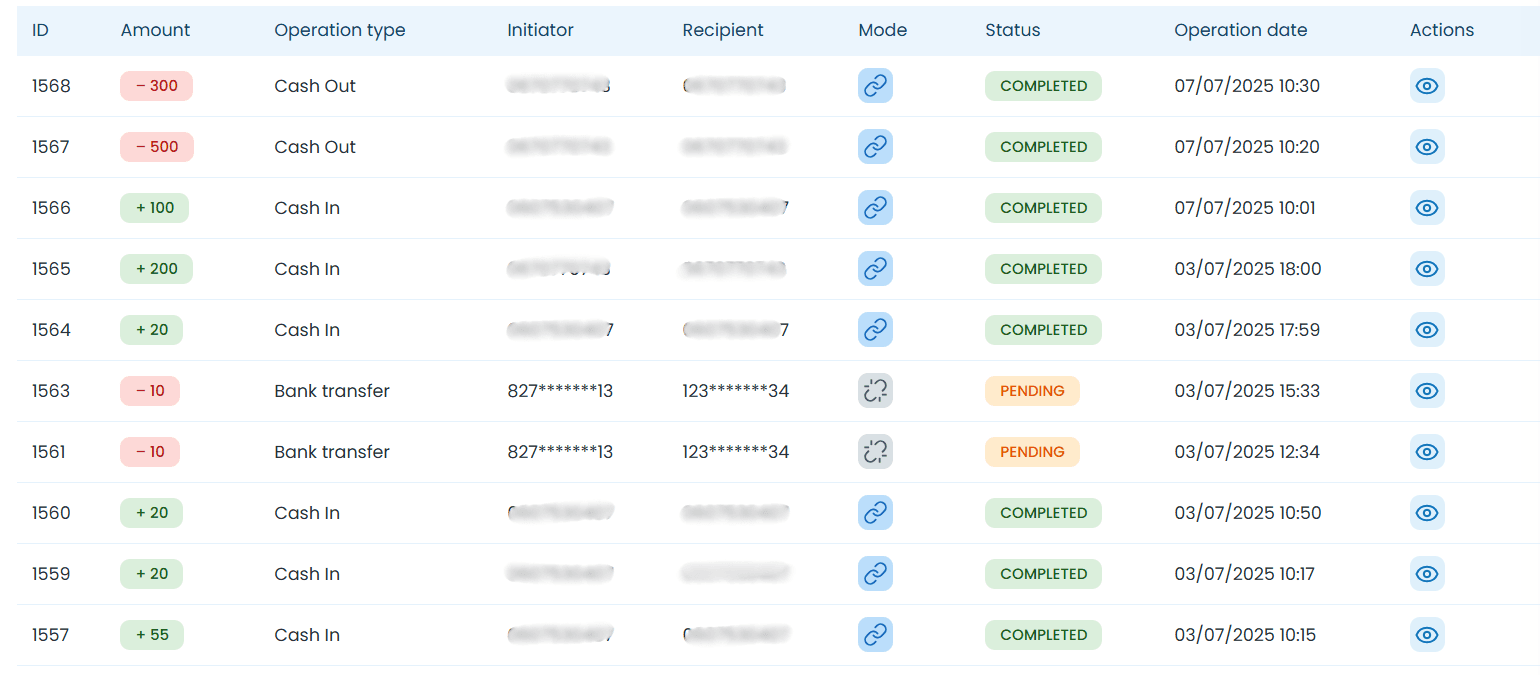
Task: Open eye icon for transaction 1567
Action: (x=1427, y=147)
